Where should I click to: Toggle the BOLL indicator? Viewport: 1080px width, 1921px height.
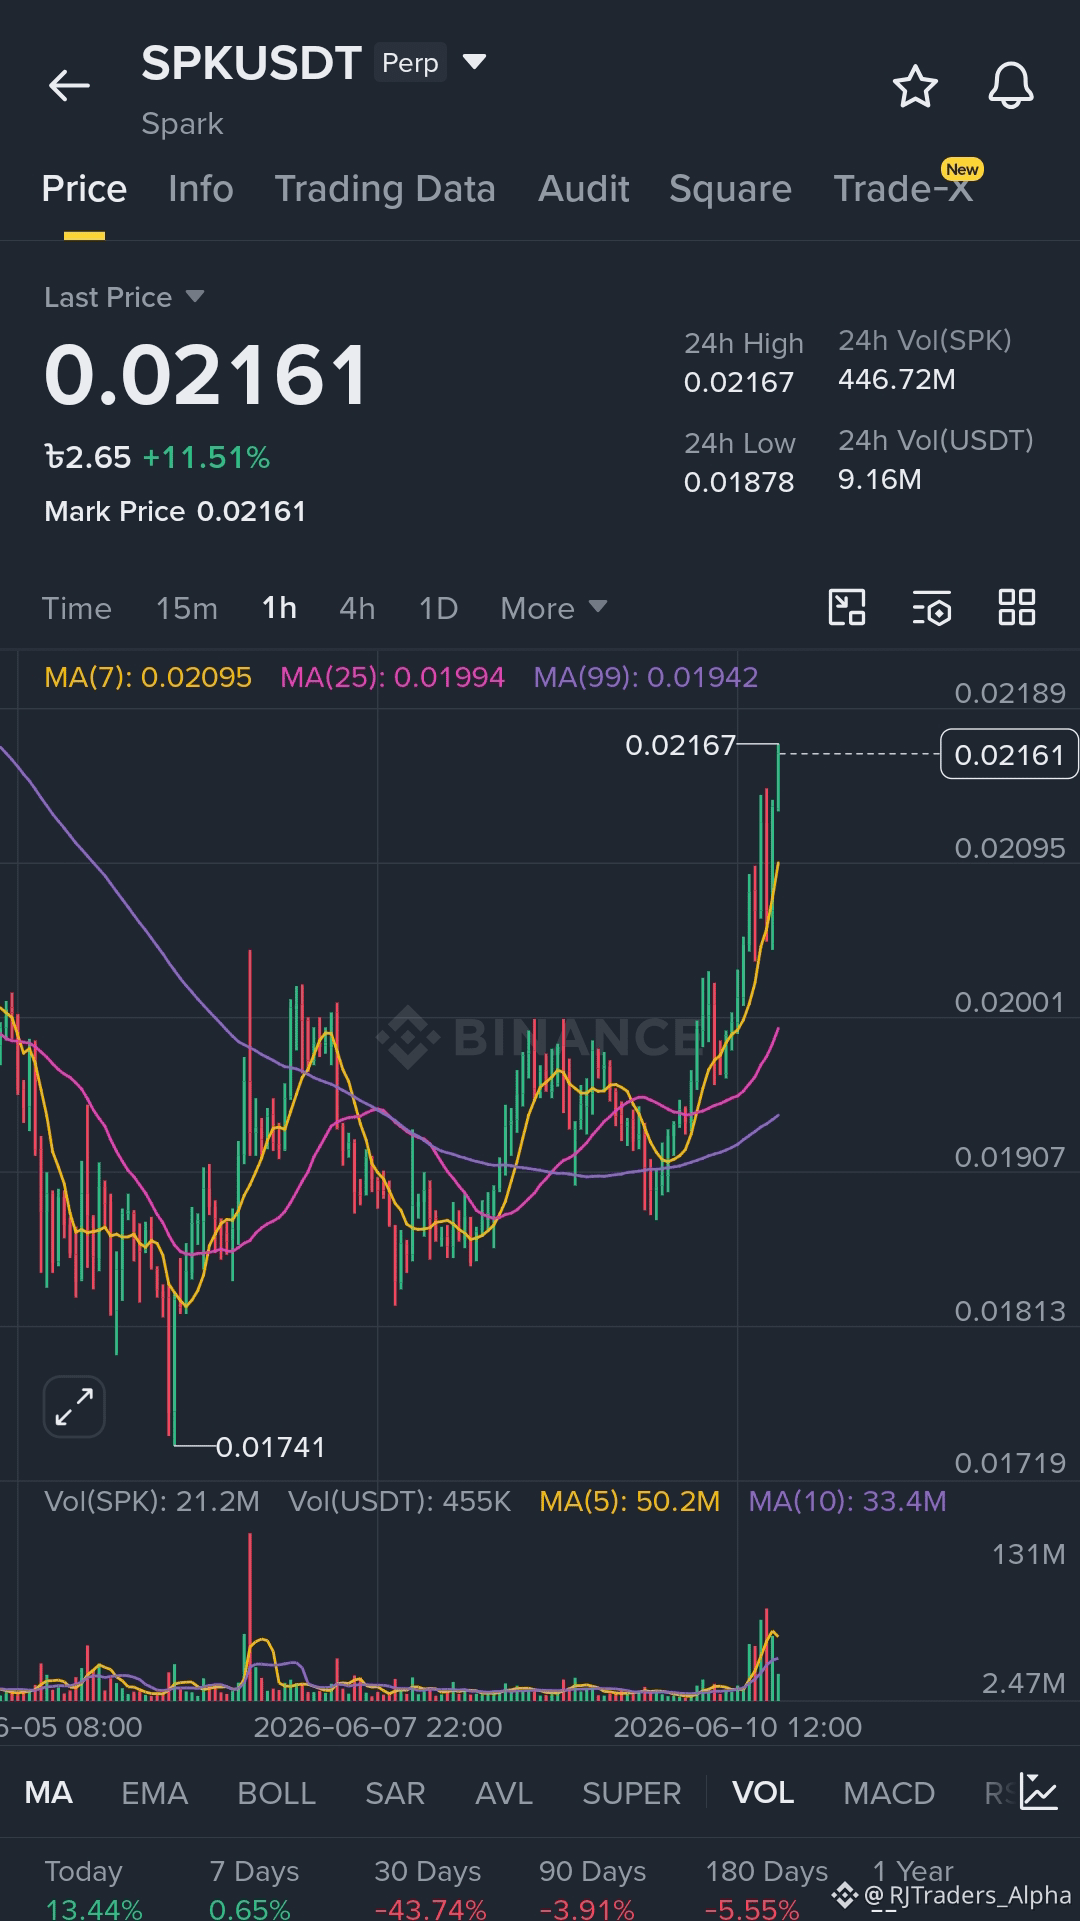pos(276,1793)
